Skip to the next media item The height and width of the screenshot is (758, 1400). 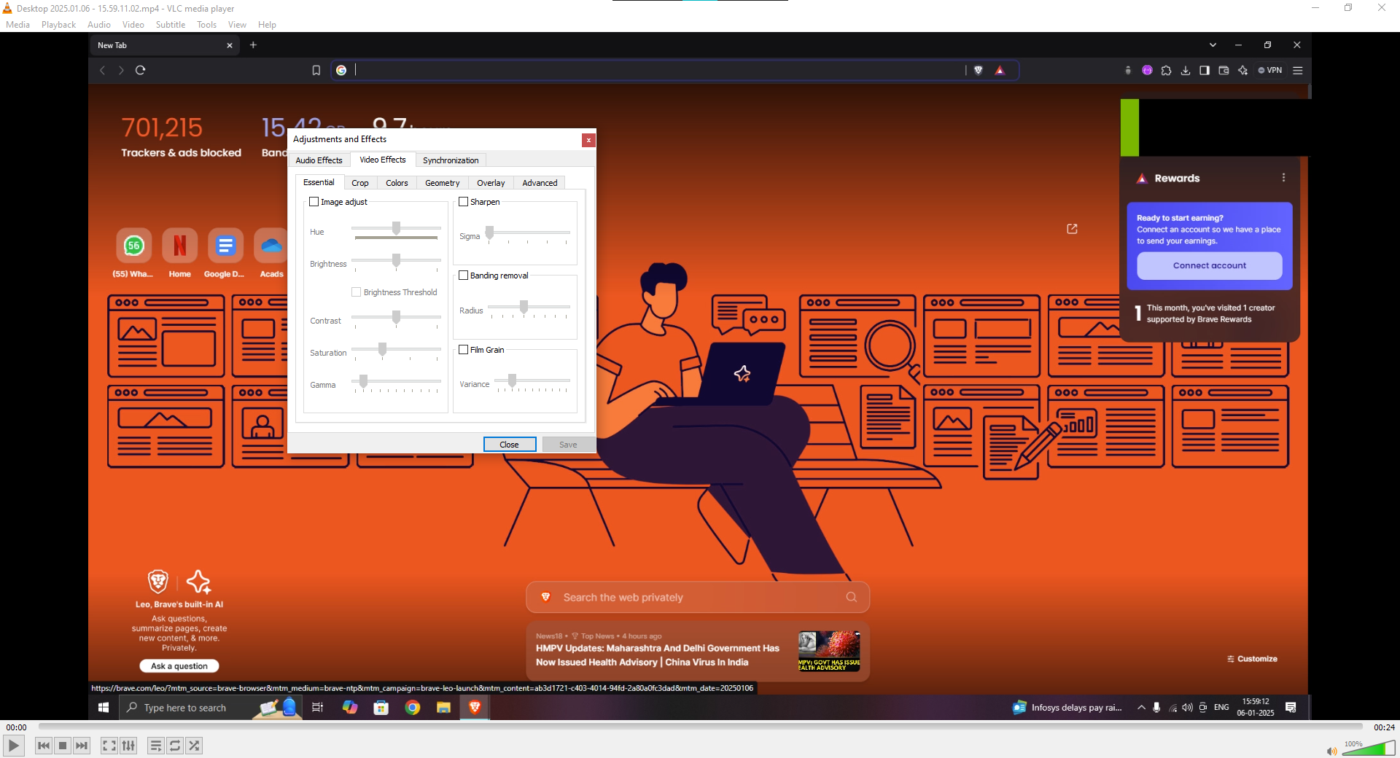point(82,746)
